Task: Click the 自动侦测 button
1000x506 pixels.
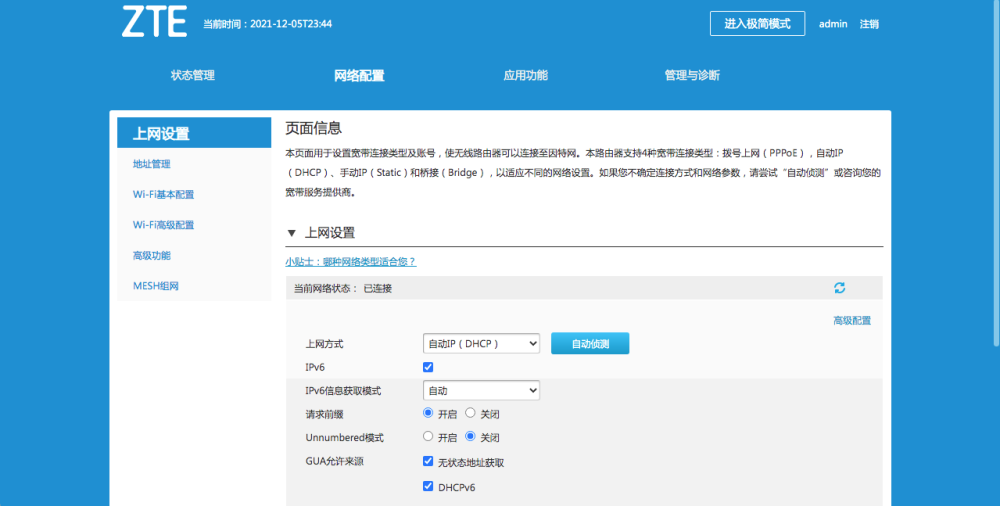Action: [590, 343]
